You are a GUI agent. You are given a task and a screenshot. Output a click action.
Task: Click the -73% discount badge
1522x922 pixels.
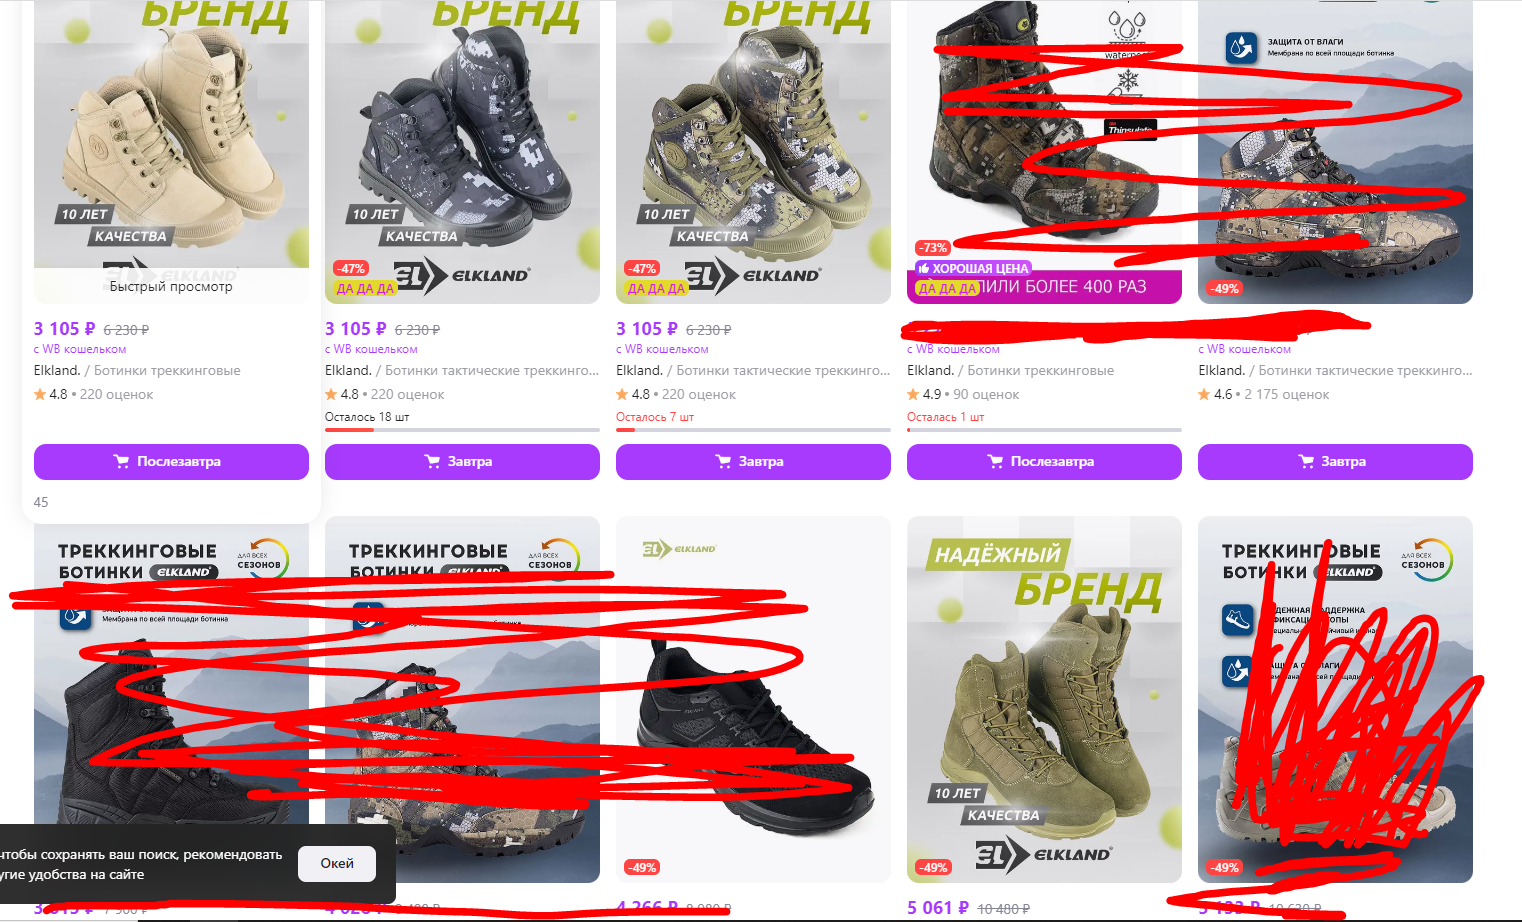pyautogui.click(x=933, y=247)
